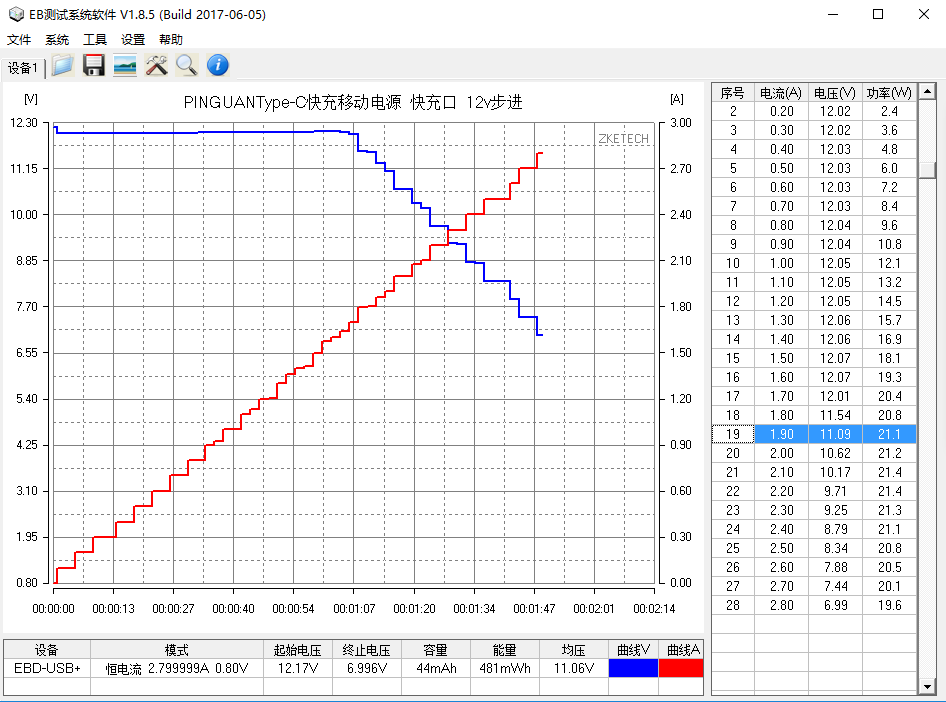946x702 pixels.
Task: Click the 恒电流 2.799999A 0.80V mode cell
Action: 177,668
